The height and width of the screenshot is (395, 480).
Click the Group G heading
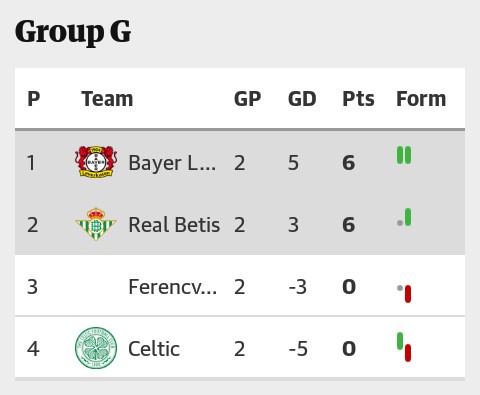[x=73, y=32]
